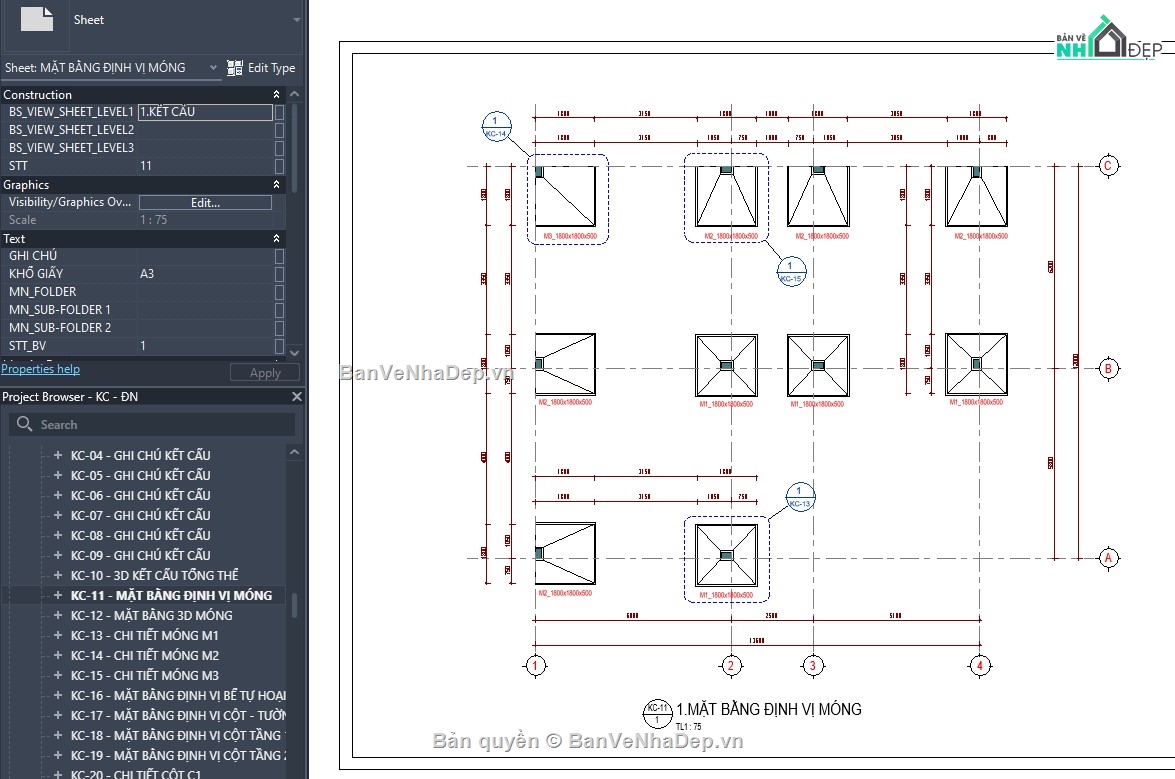Select sheet KC-08 - GHI CHÚ KẾT CẤU
This screenshot has height=779, width=1175.
click(x=140, y=536)
